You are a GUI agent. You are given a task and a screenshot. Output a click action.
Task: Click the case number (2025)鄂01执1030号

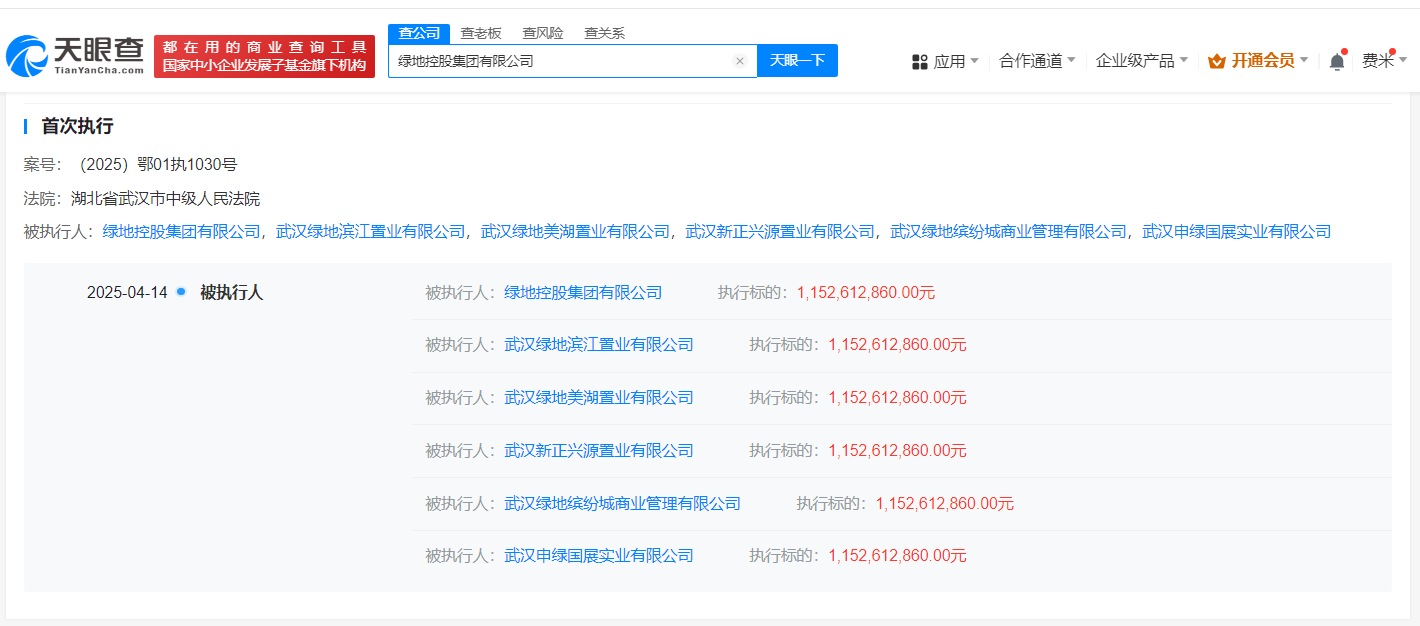click(x=158, y=165)
